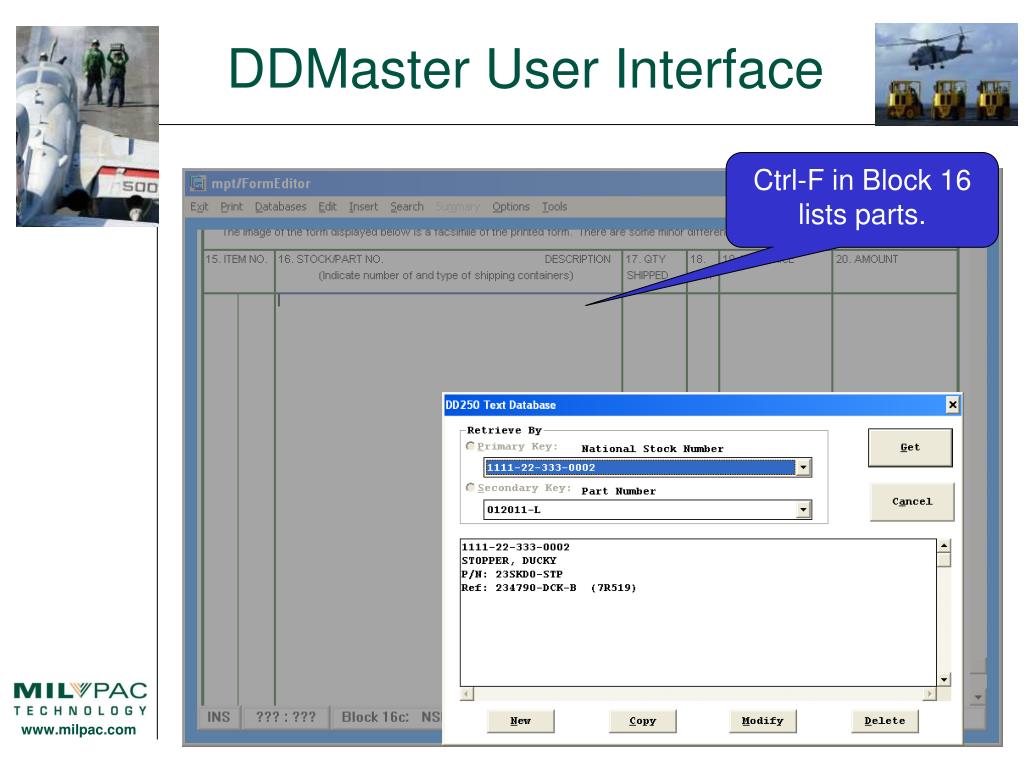Screen dimensions: 1024x768
Task: Click the horizontal scrollbar left arrow
Action: click(x=466, y=694)
